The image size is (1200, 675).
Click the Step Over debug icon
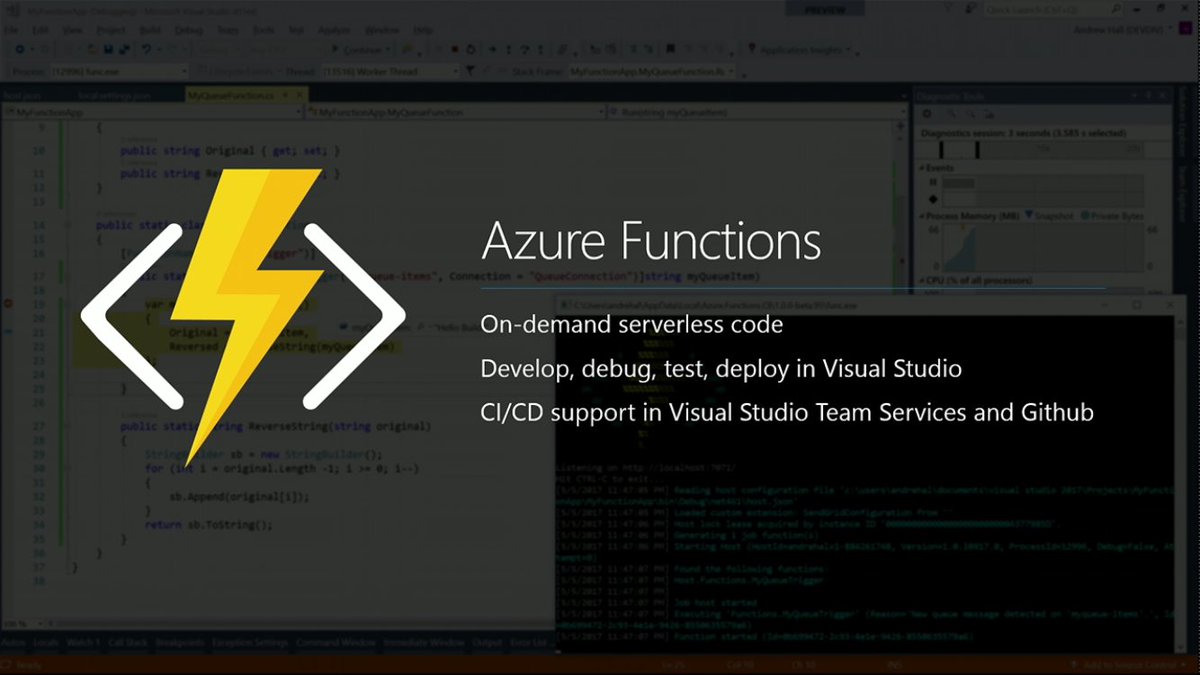[526, 49]
